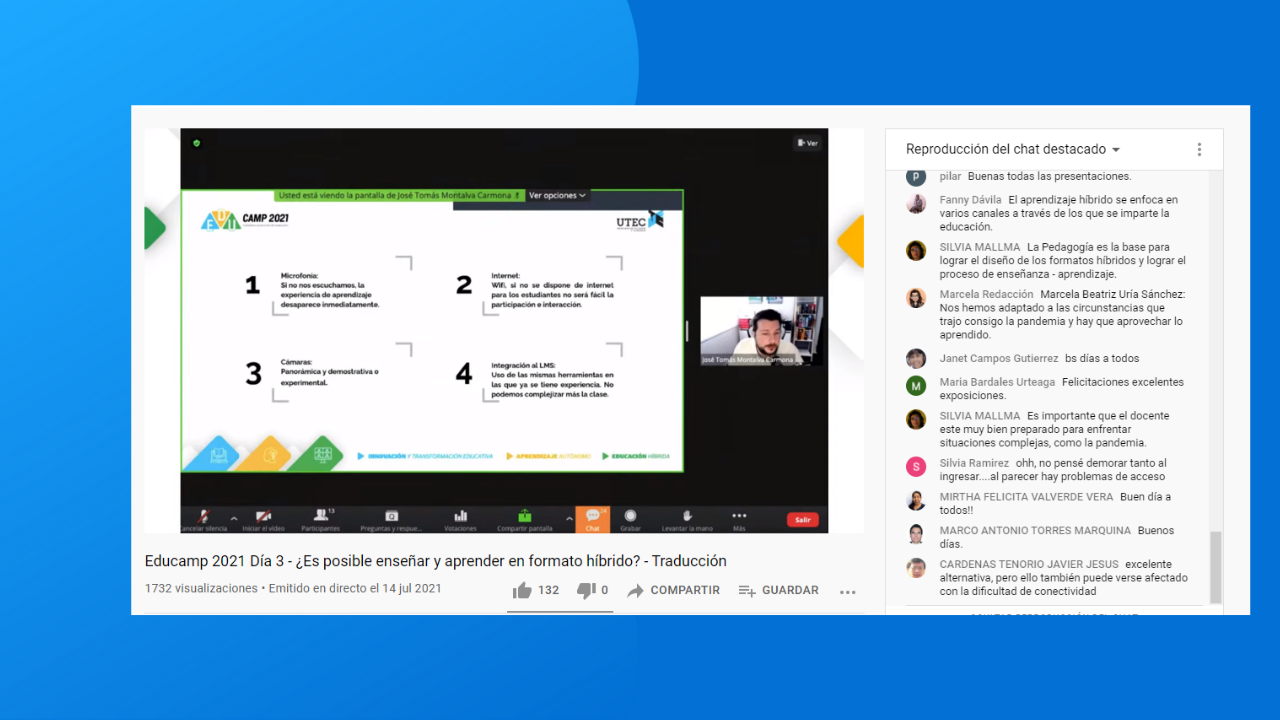Screen dimensions: 1280x720
Task: Click the speaker's webcam thumbnail
Action: pos(761,331)
